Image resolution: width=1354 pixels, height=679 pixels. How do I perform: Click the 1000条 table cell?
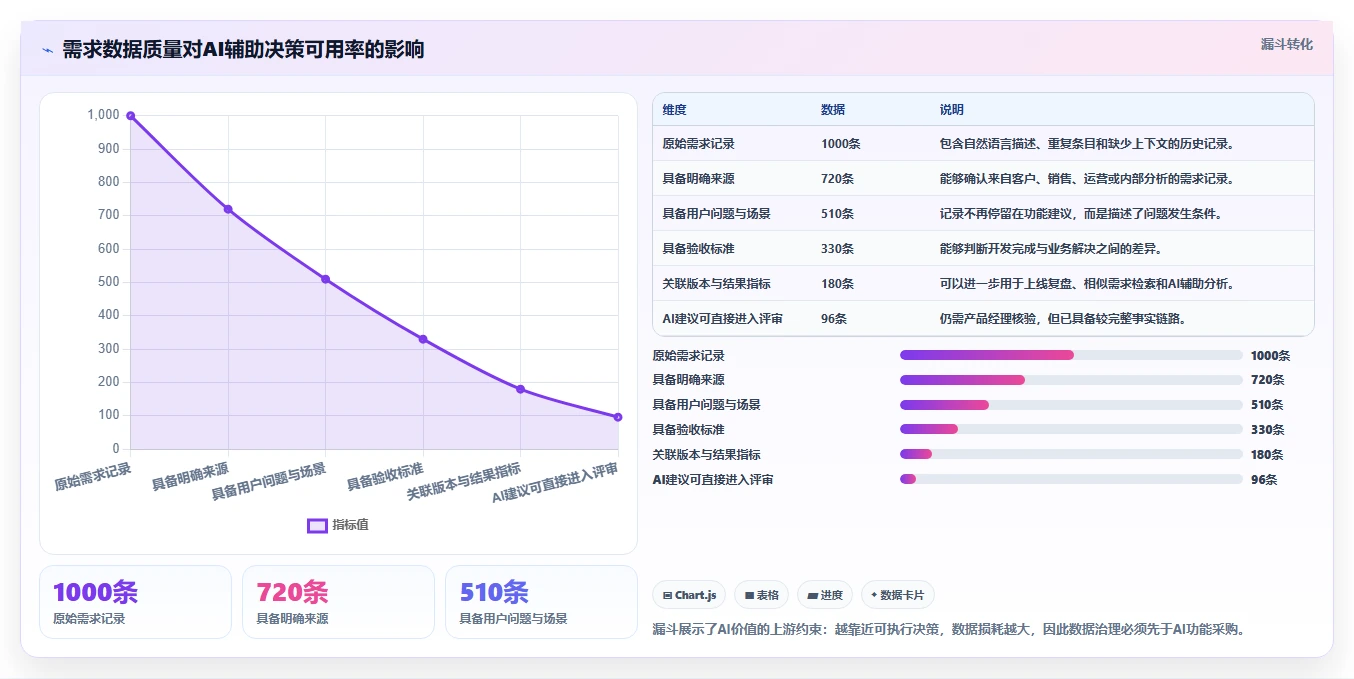(840, 144)
